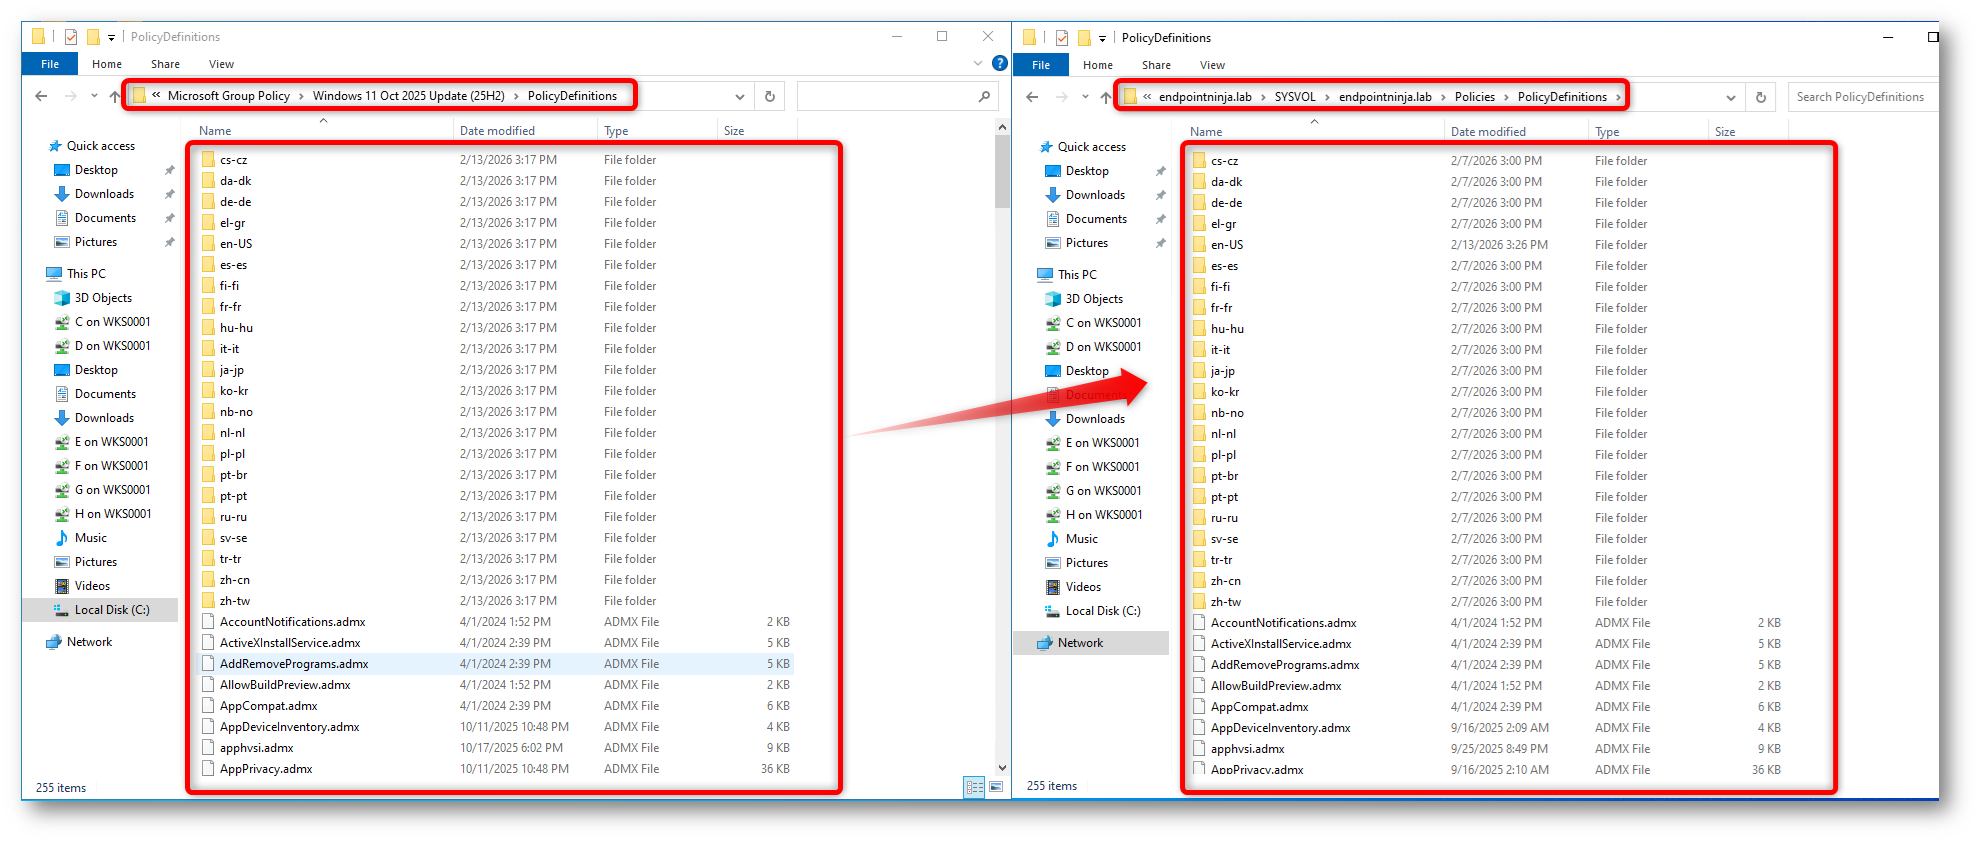Screen dimensions: 1981x843
Task: Navigate up one level in SYSVOL window
Action: coord(1105,97)
